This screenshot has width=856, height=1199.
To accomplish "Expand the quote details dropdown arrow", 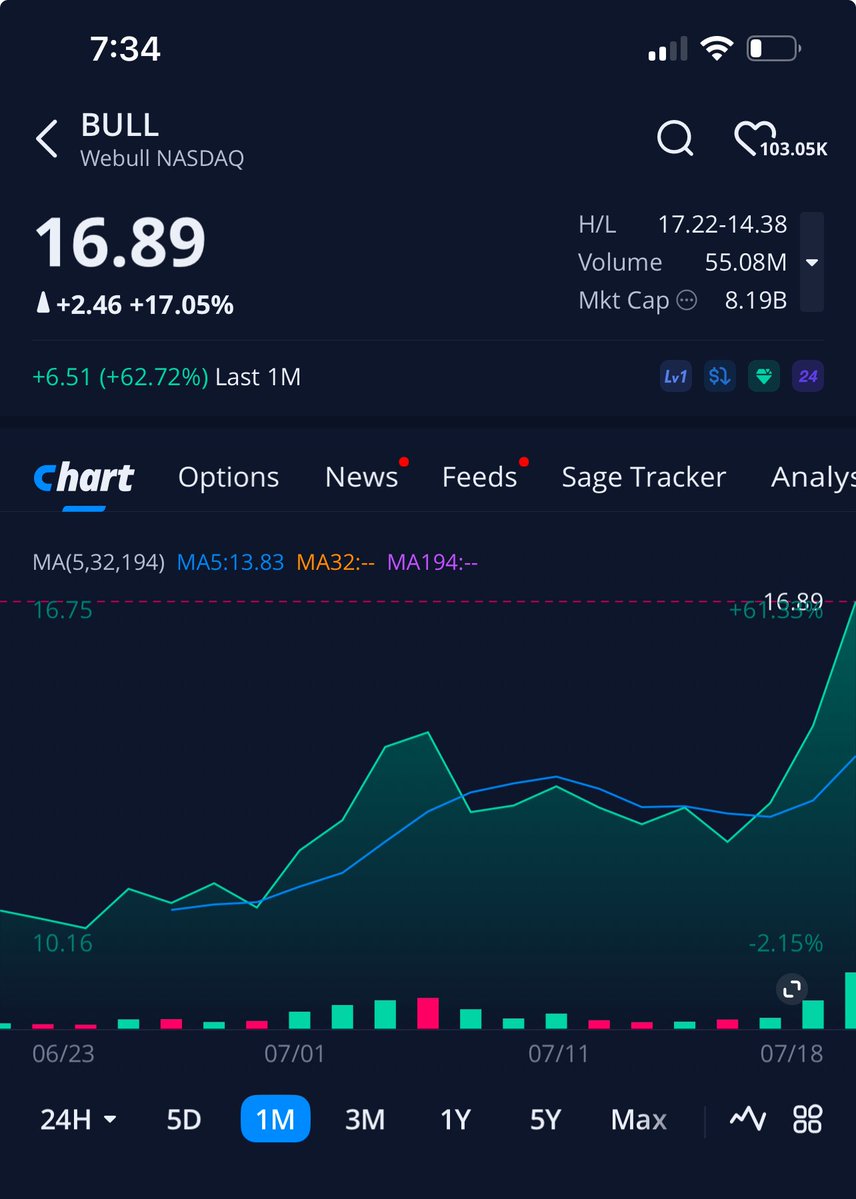I will [x=812, y=262].
